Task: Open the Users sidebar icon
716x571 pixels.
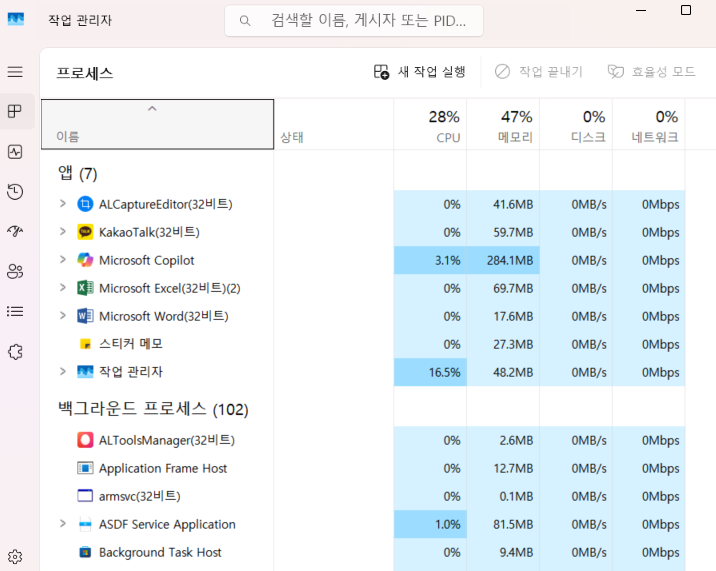Action: 15,271
